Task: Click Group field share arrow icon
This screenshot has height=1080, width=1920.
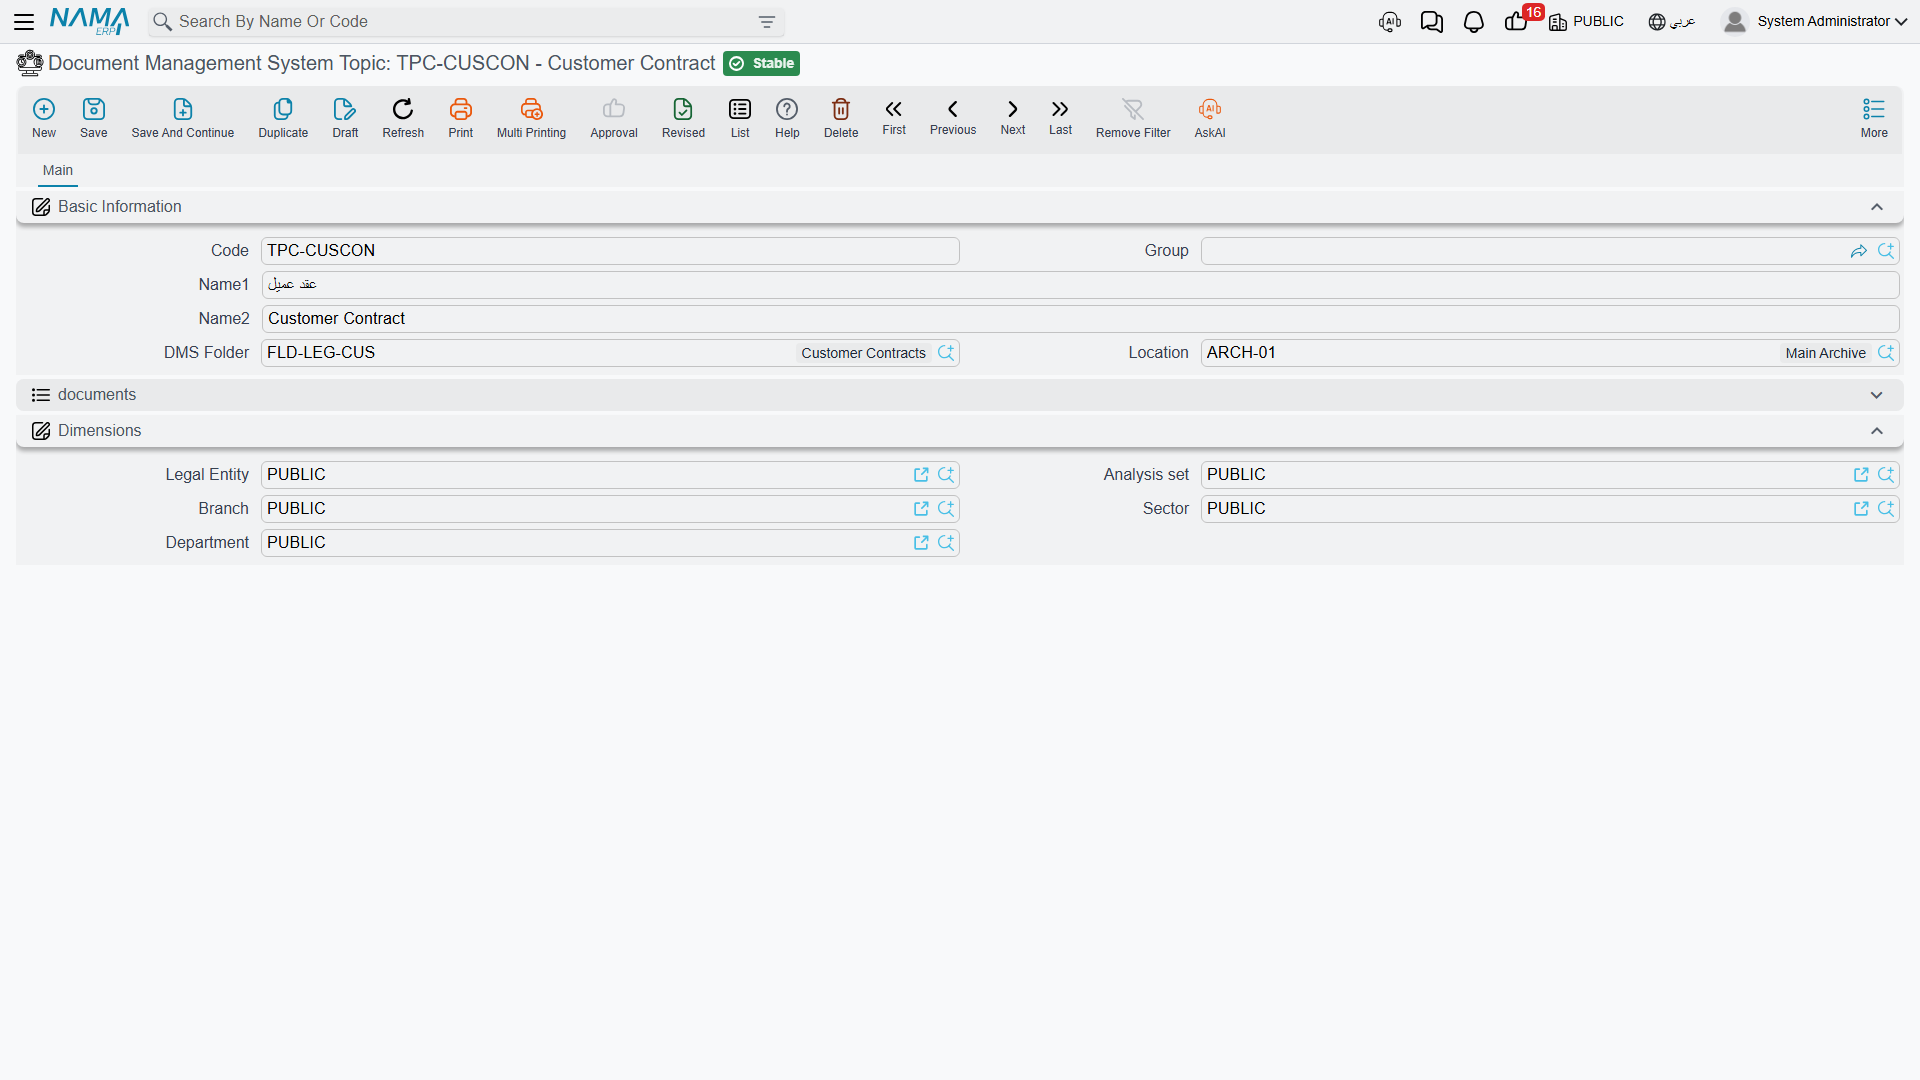Action: (x=1859, y=251)
